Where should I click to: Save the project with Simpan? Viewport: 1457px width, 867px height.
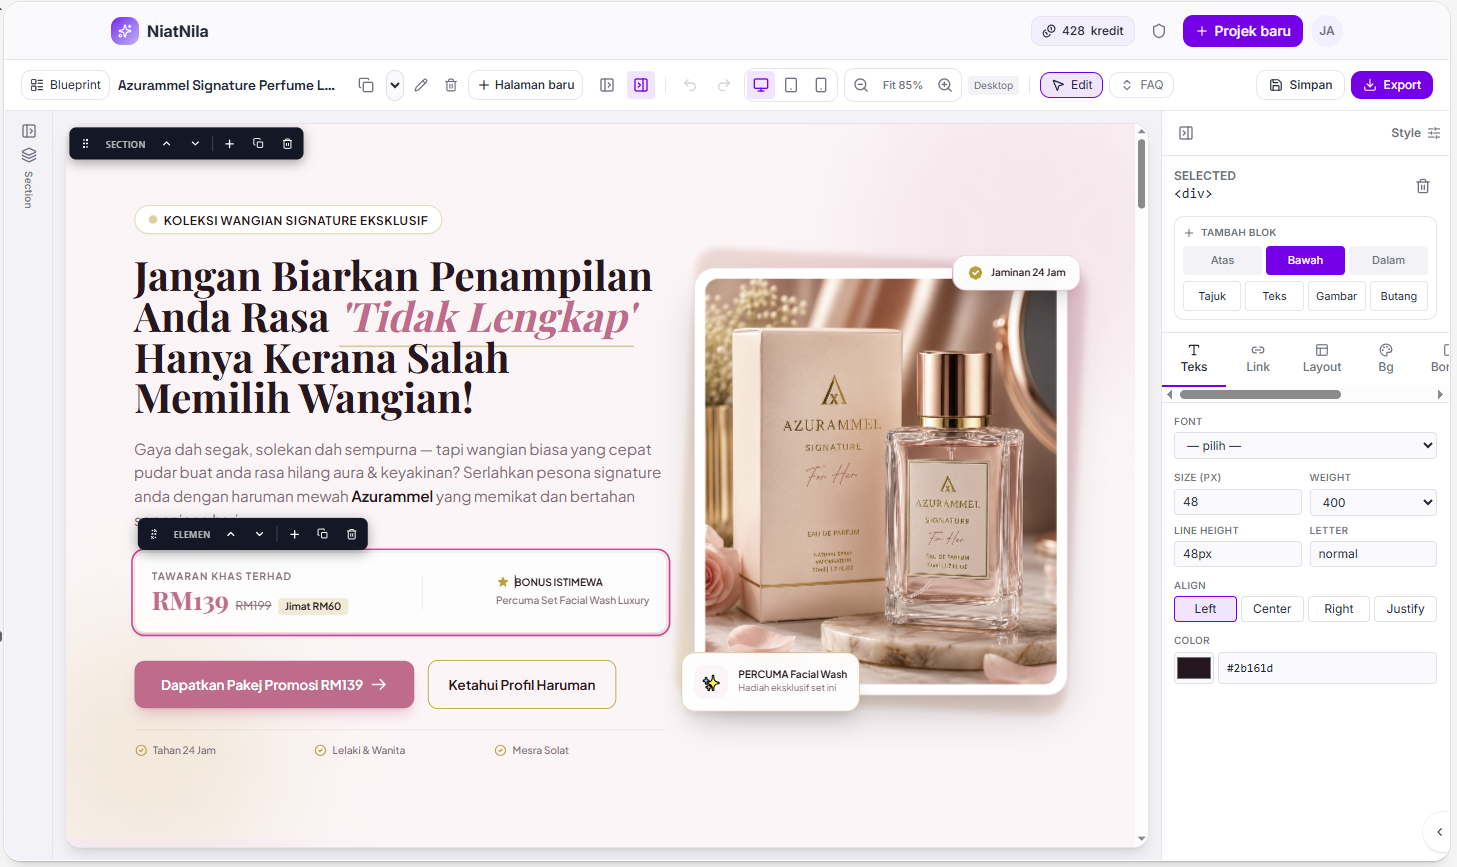(x=1300, y=85)
